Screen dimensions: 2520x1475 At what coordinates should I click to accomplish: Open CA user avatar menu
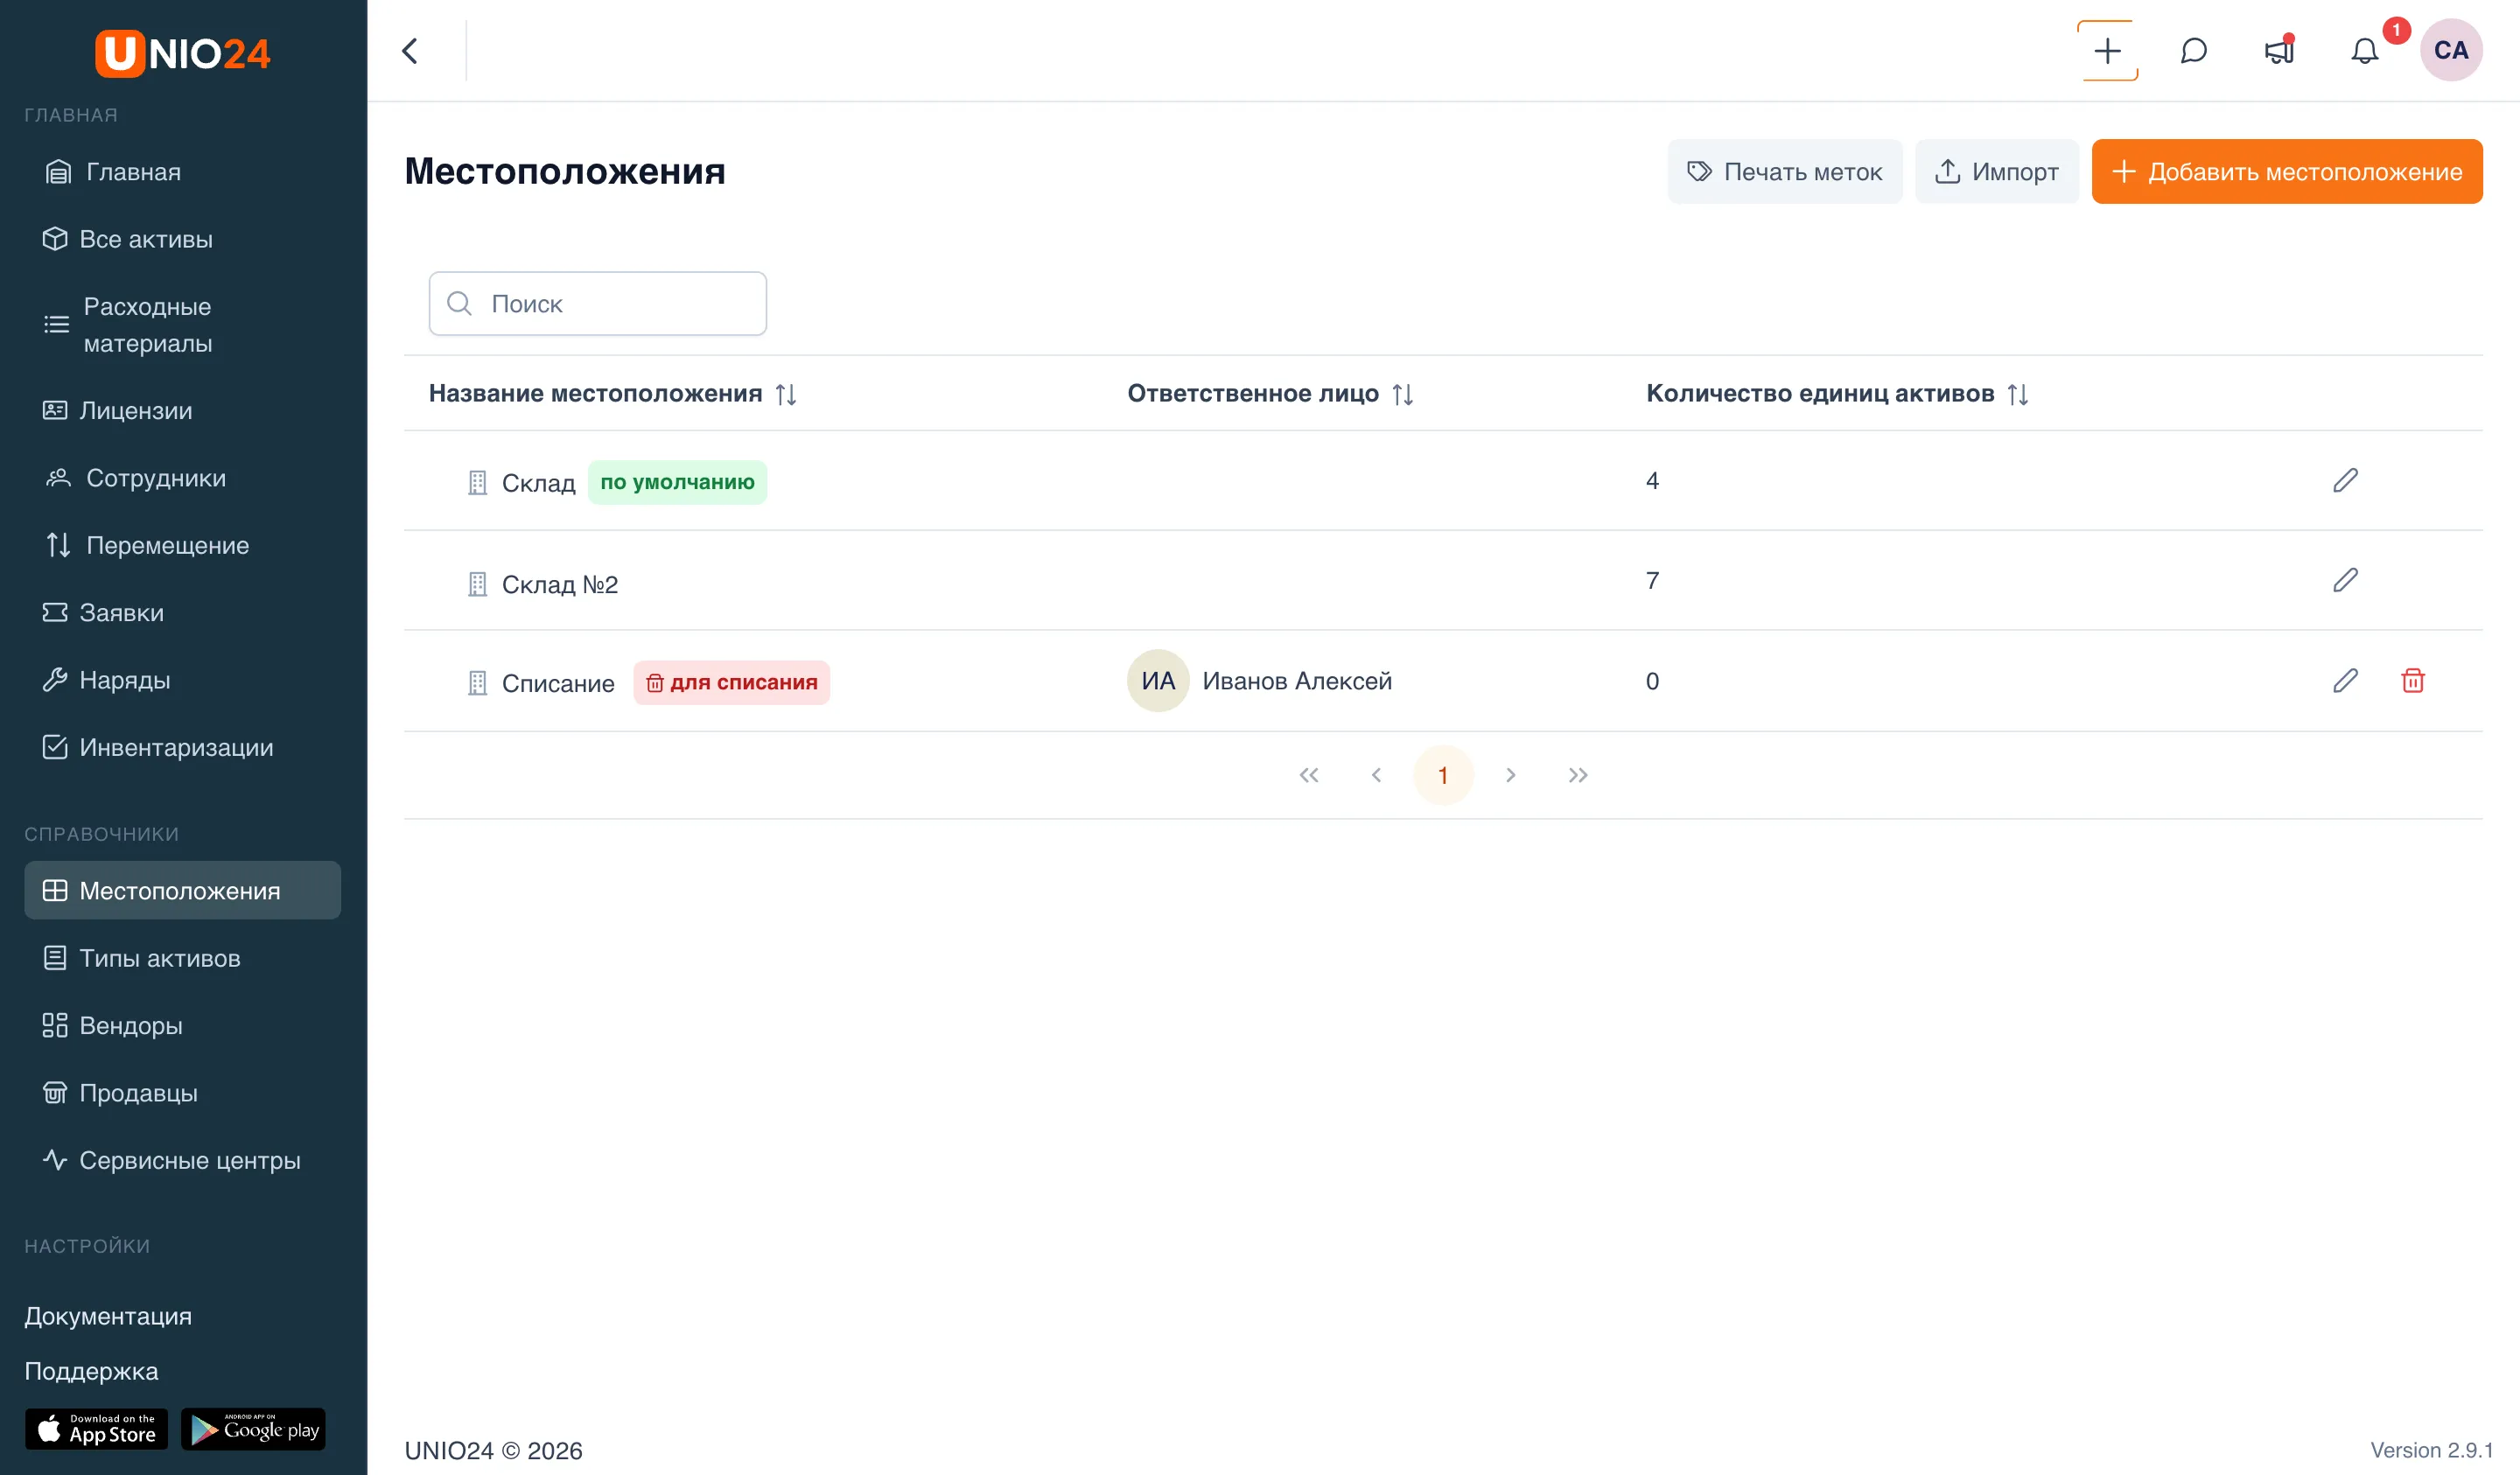(2450, 50)
